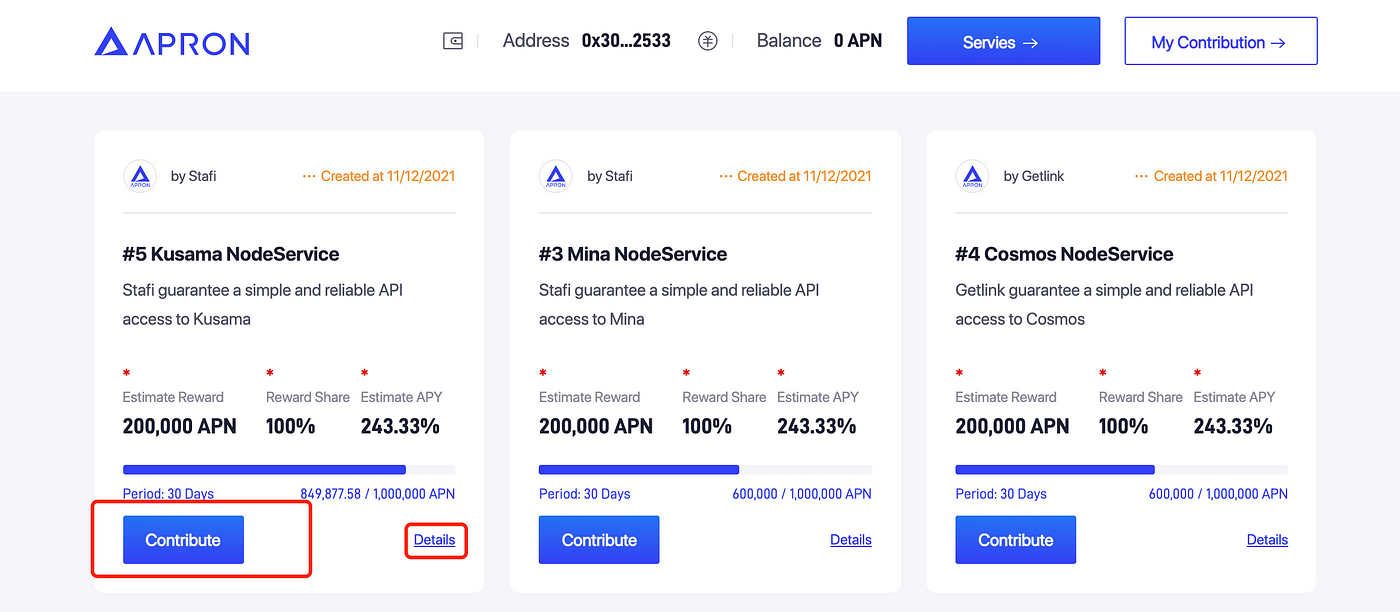The height and width of the screenshot is (612, 1400).
Task: Click the 243.33% Estimate APY on the Kusama card
Action: (400, 426)
